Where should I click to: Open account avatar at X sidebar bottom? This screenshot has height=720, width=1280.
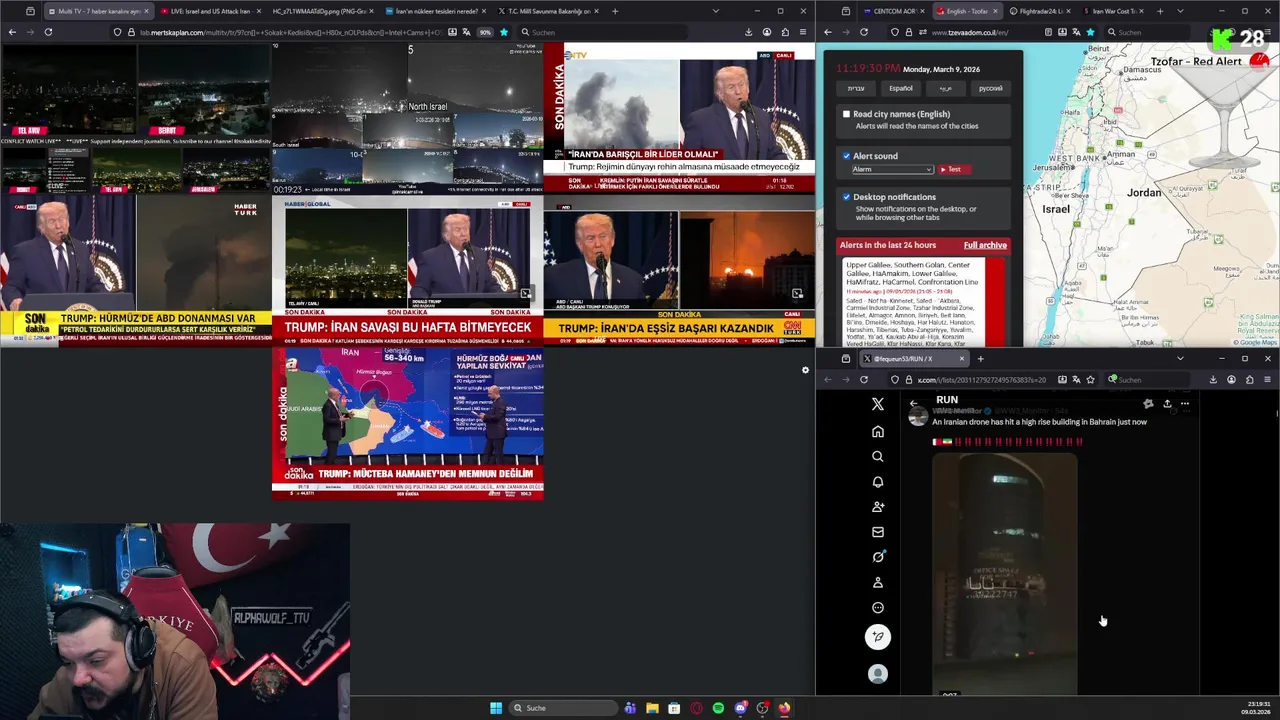point(878,674)
